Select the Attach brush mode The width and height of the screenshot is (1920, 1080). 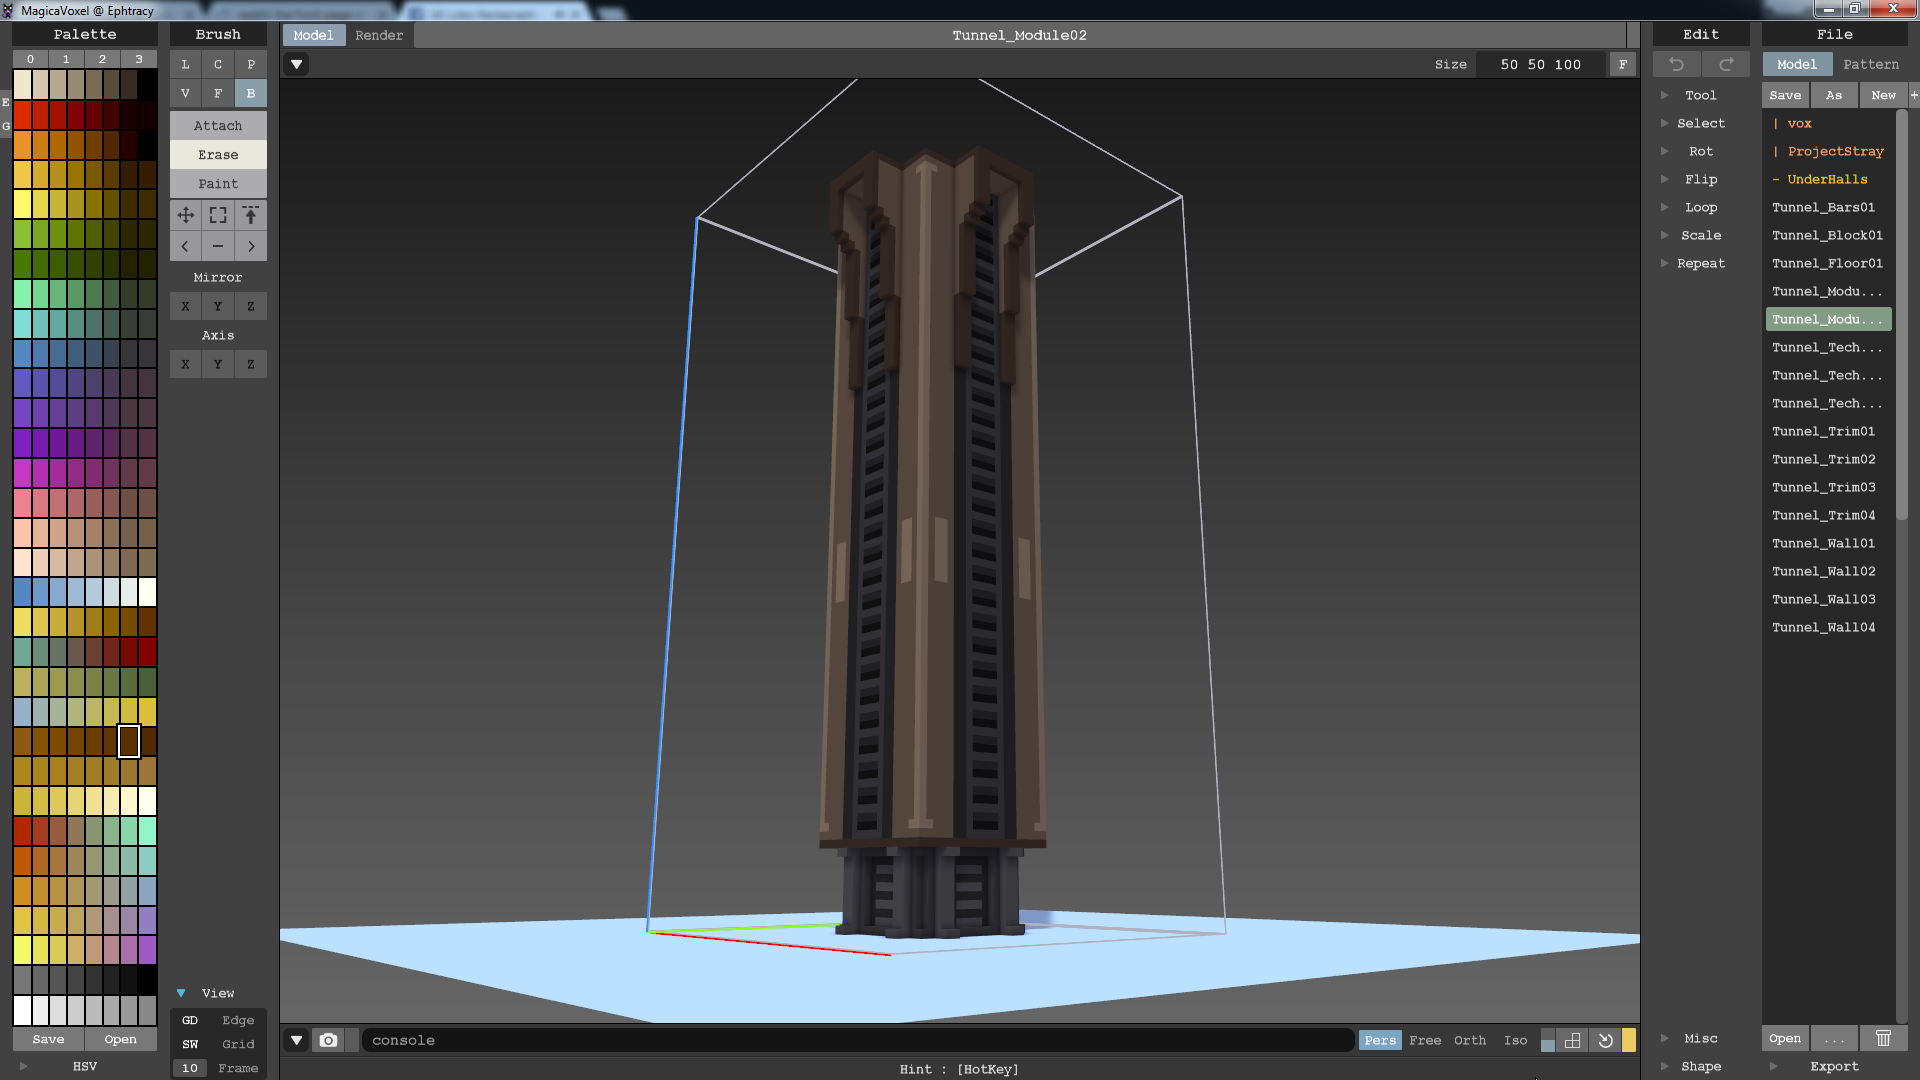(x=218, y=125)
